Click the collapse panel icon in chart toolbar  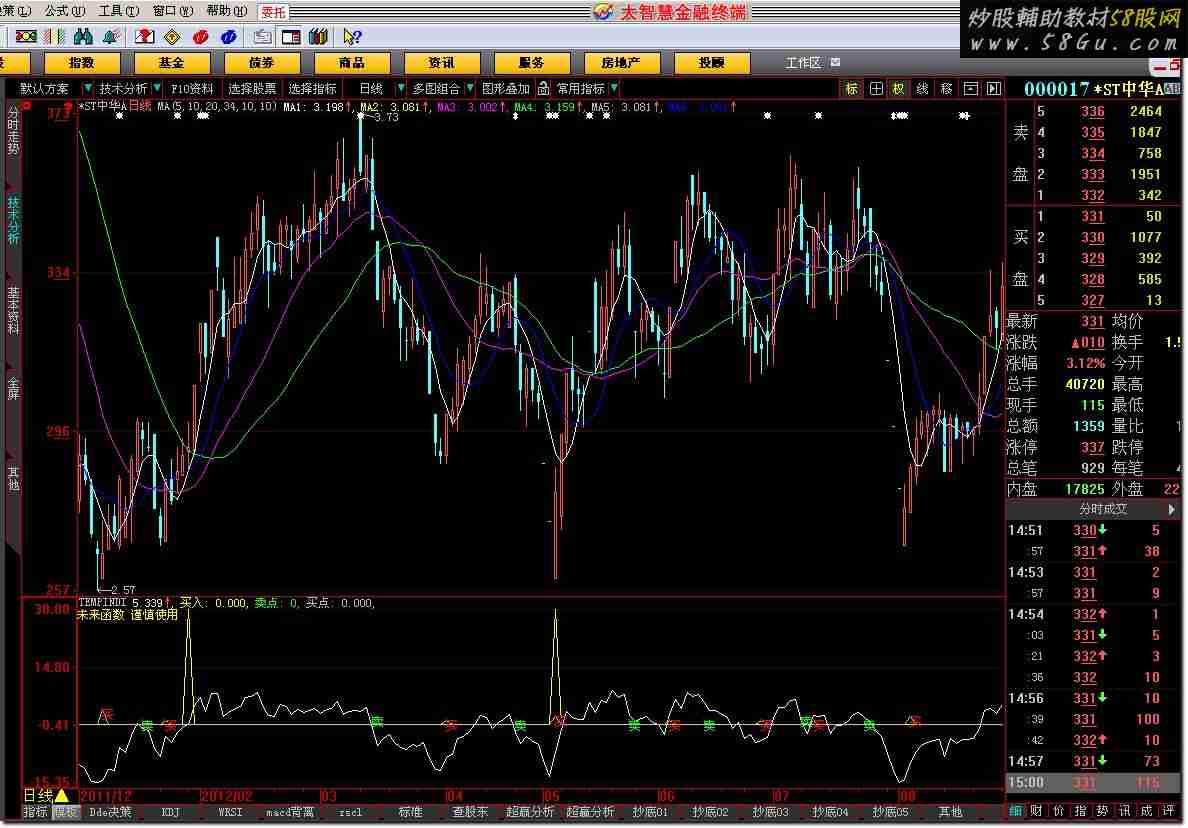[971, 89]
